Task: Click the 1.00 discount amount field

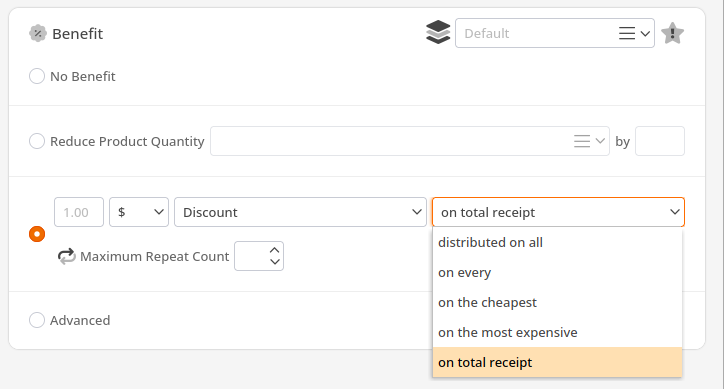Action: coord(79,212)
